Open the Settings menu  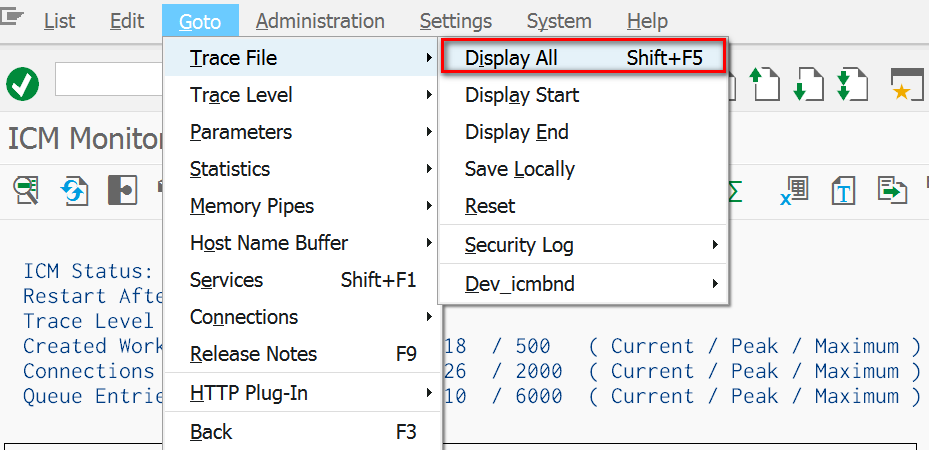point(456,21)
